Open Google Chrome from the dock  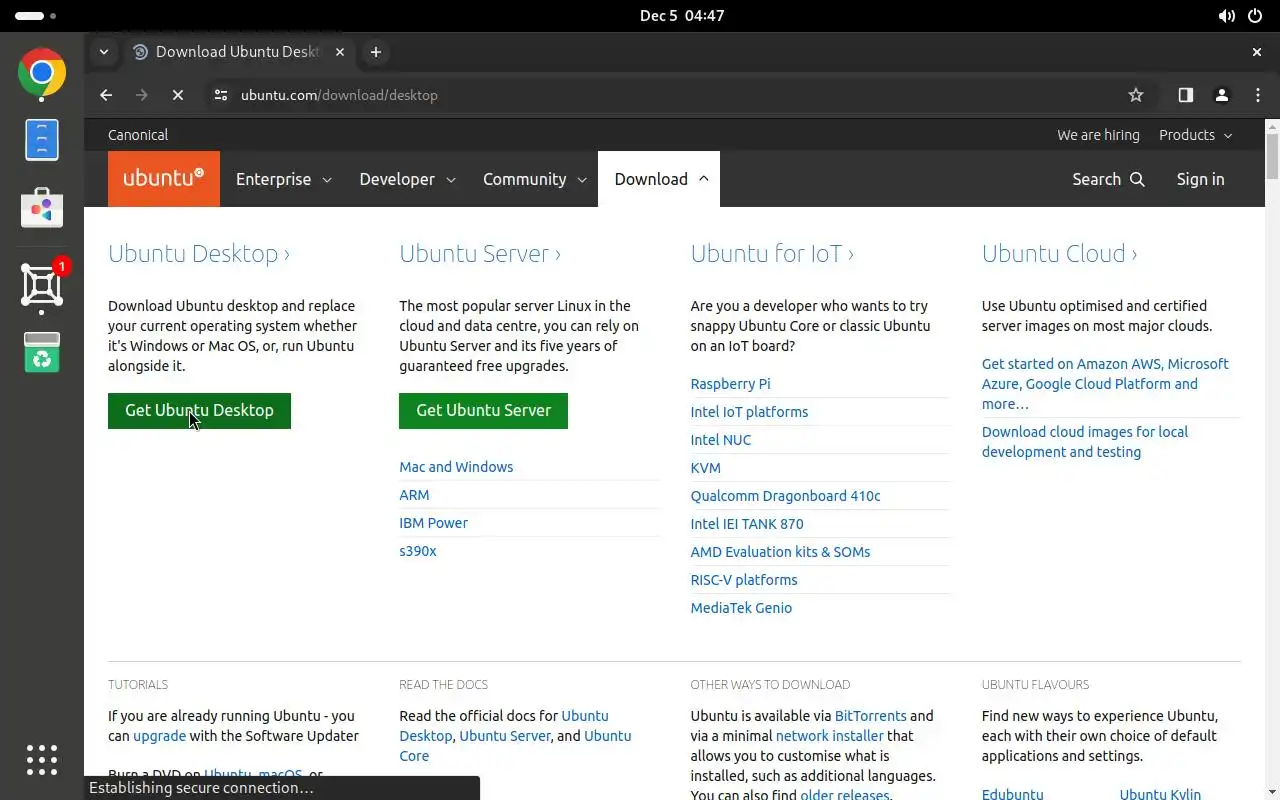coord(42,73)
